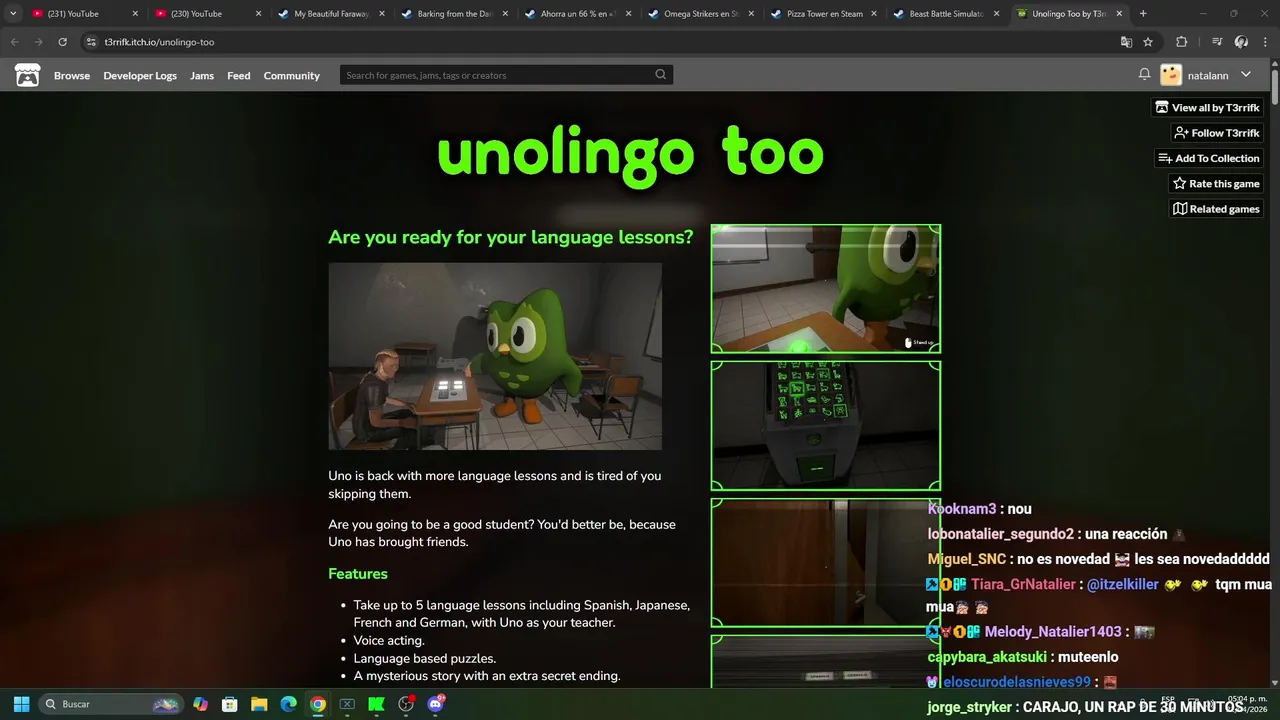Click 'Follow T3rrifk' button
The image size is (1280, 720).
click(x=1216, y=133)
